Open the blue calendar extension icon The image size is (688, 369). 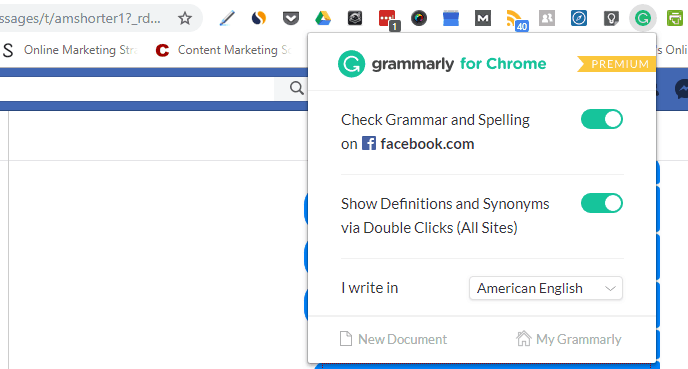coord(451,18)
